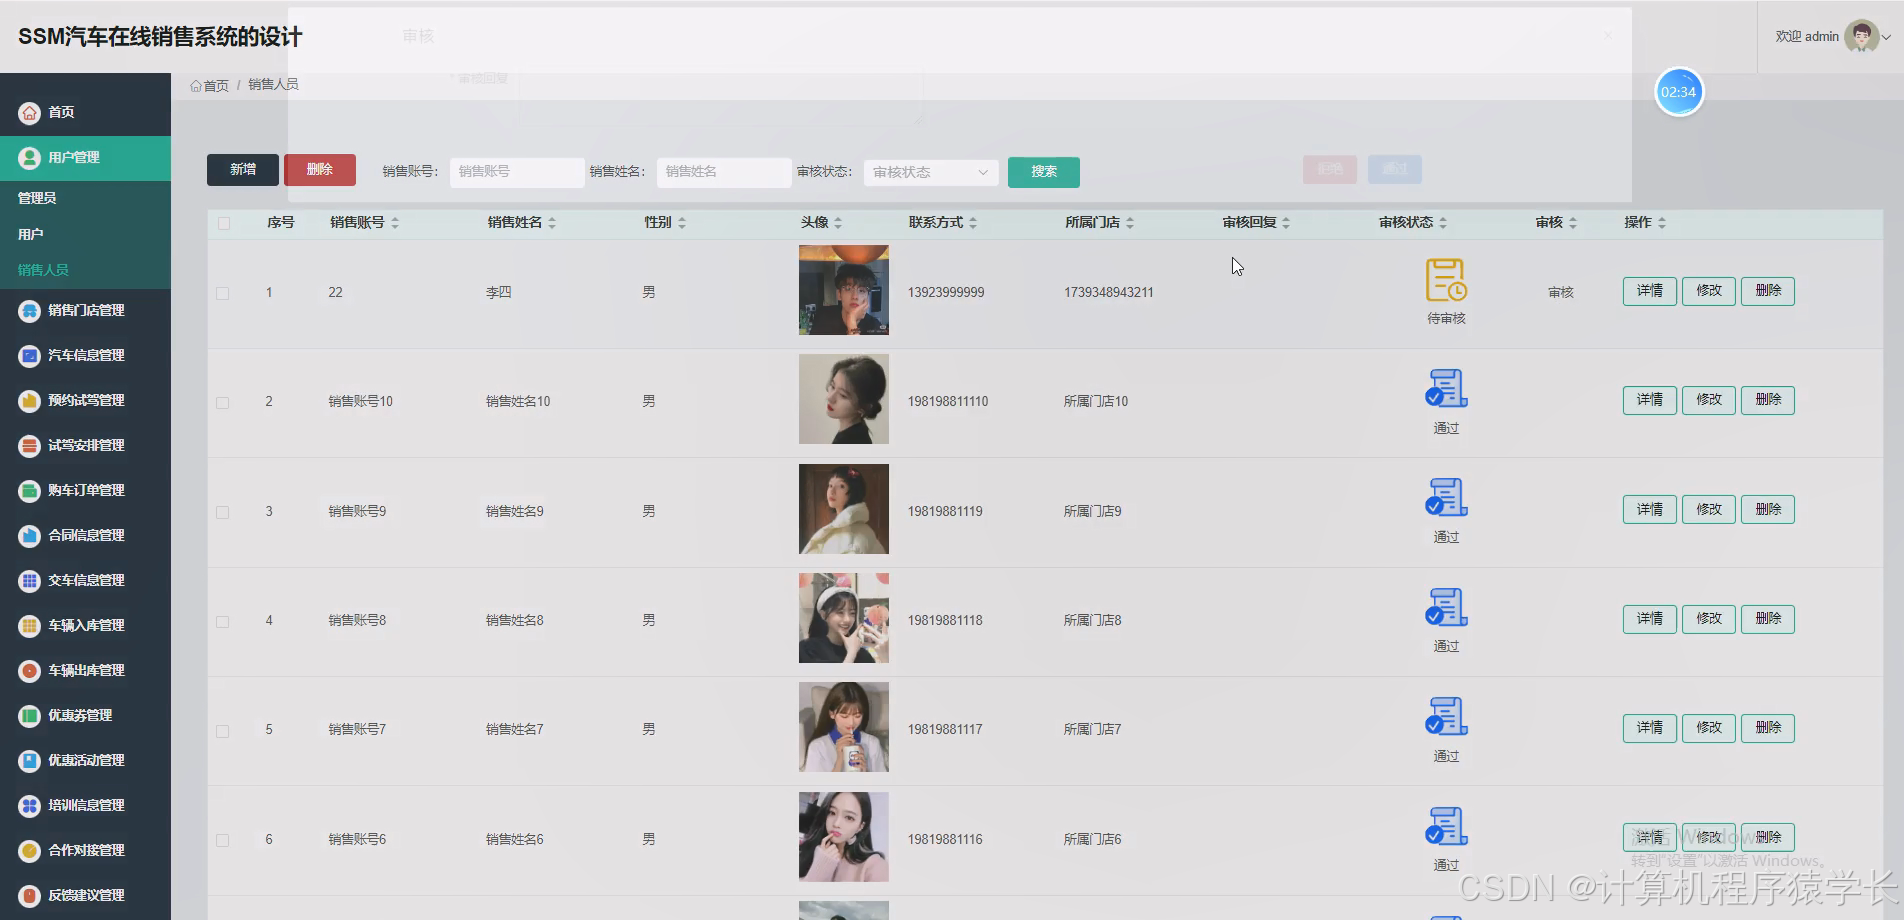1904x920 pixels.
Task: Click 修改 in the 销售姓名9 row
Action: click(x=1709, y=509)
